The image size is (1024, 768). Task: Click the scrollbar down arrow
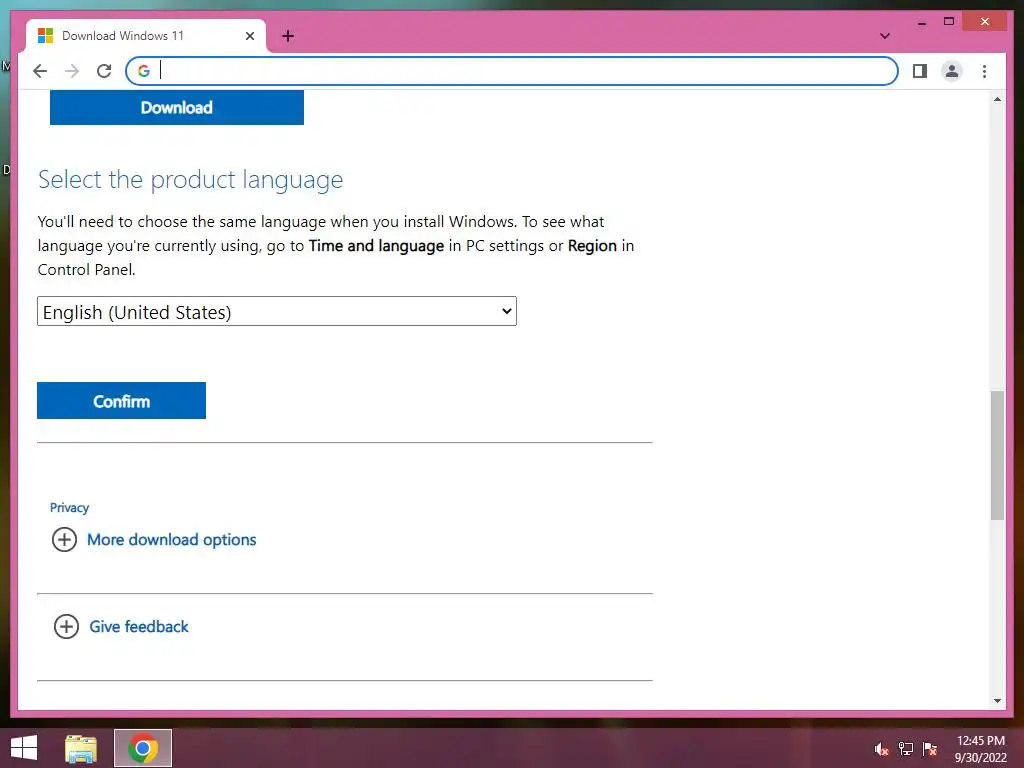[x=997, y=701]
